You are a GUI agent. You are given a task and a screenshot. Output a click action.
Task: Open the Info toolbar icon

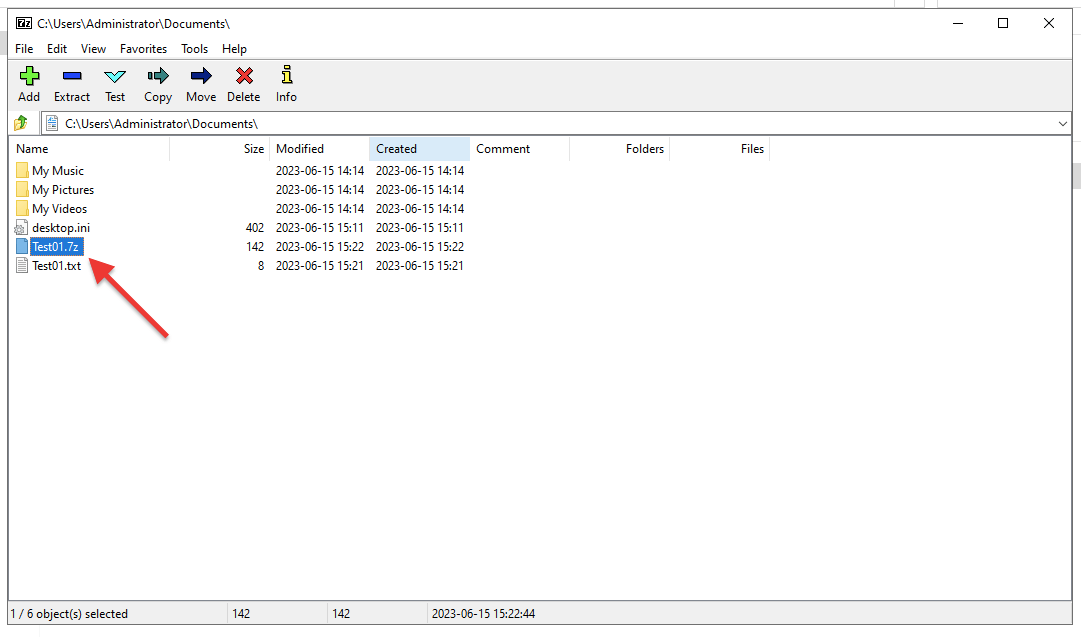pos(287,74)
